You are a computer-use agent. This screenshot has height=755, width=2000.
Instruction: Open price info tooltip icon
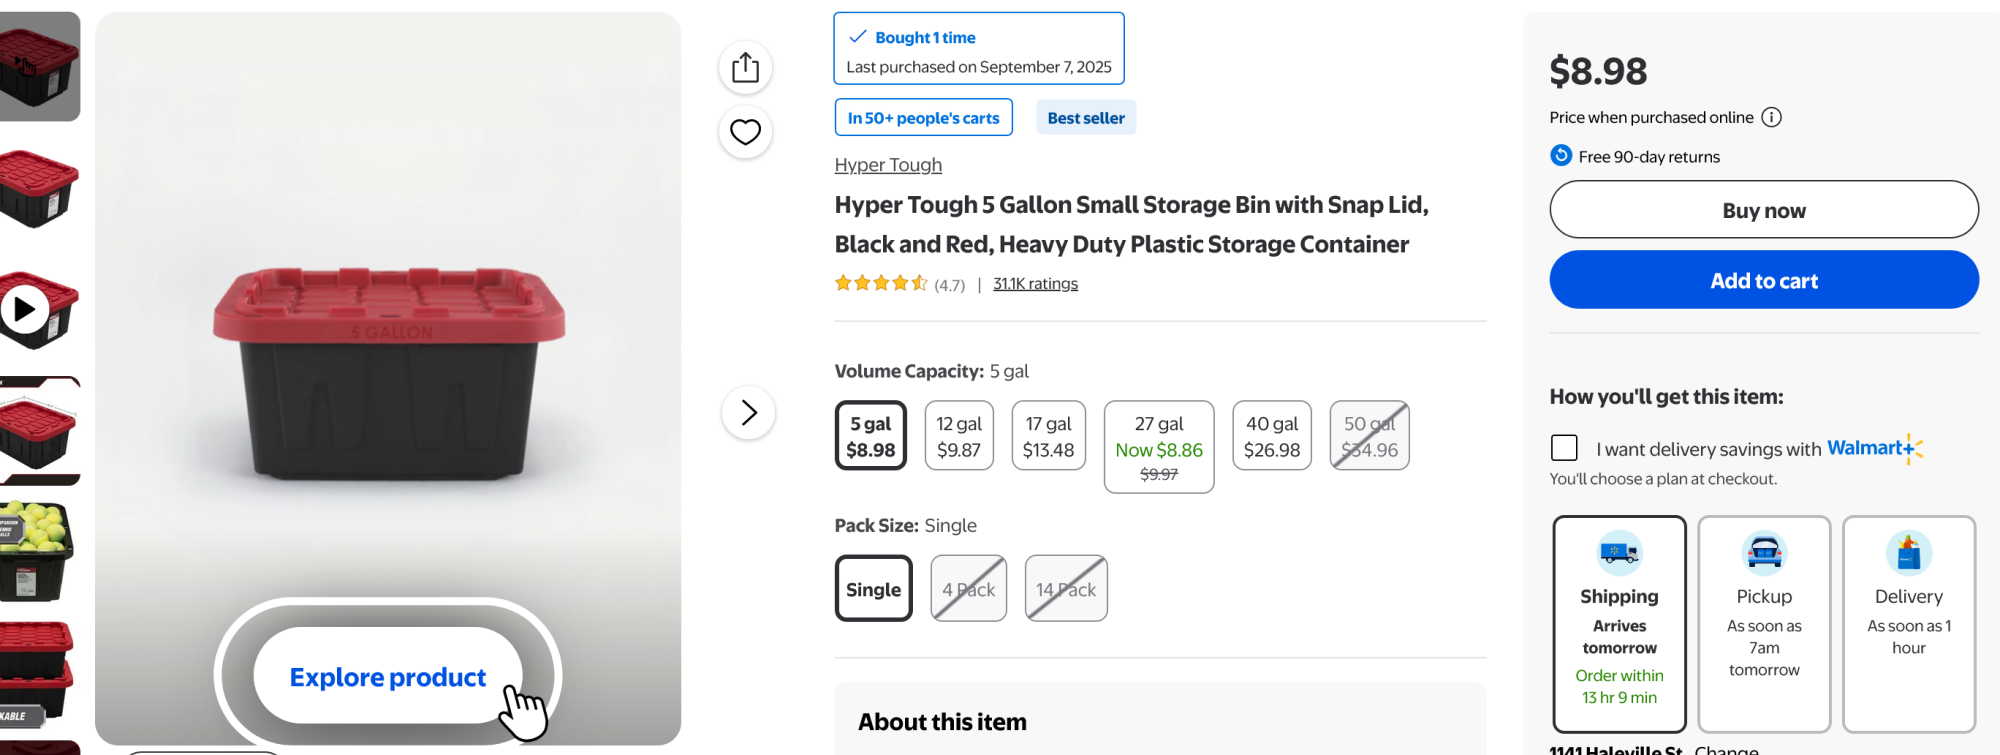point(1771,117)
